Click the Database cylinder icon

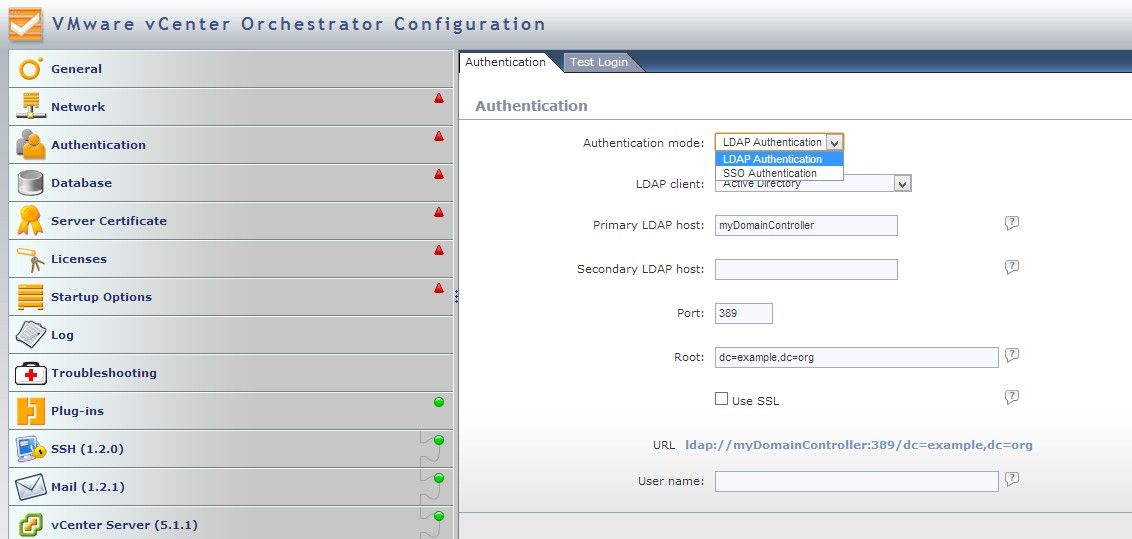coord(31,183)
